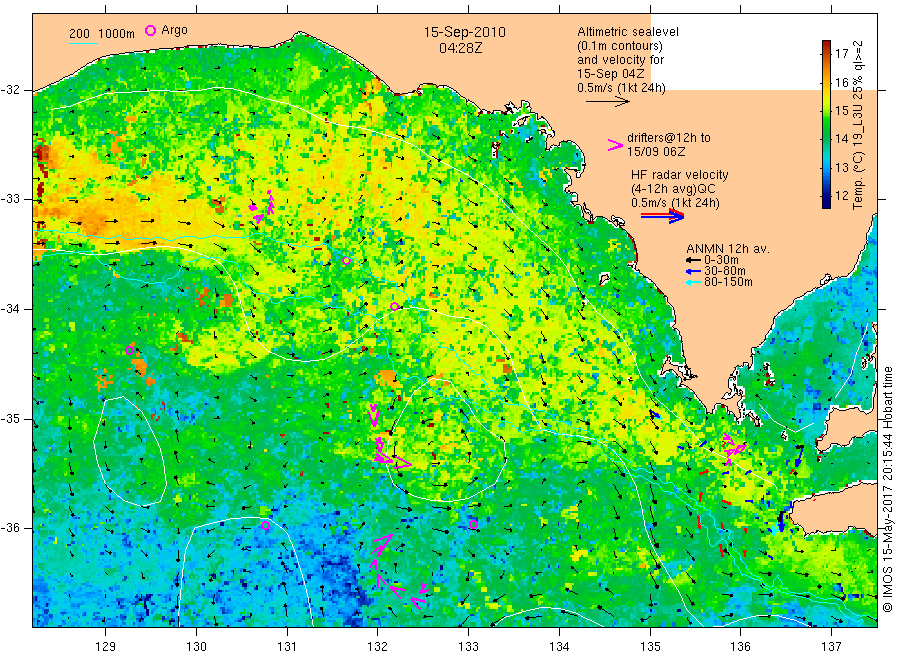Click the red and blue HF radar arrow
900x660 pixels.
(x=663, y=216)
